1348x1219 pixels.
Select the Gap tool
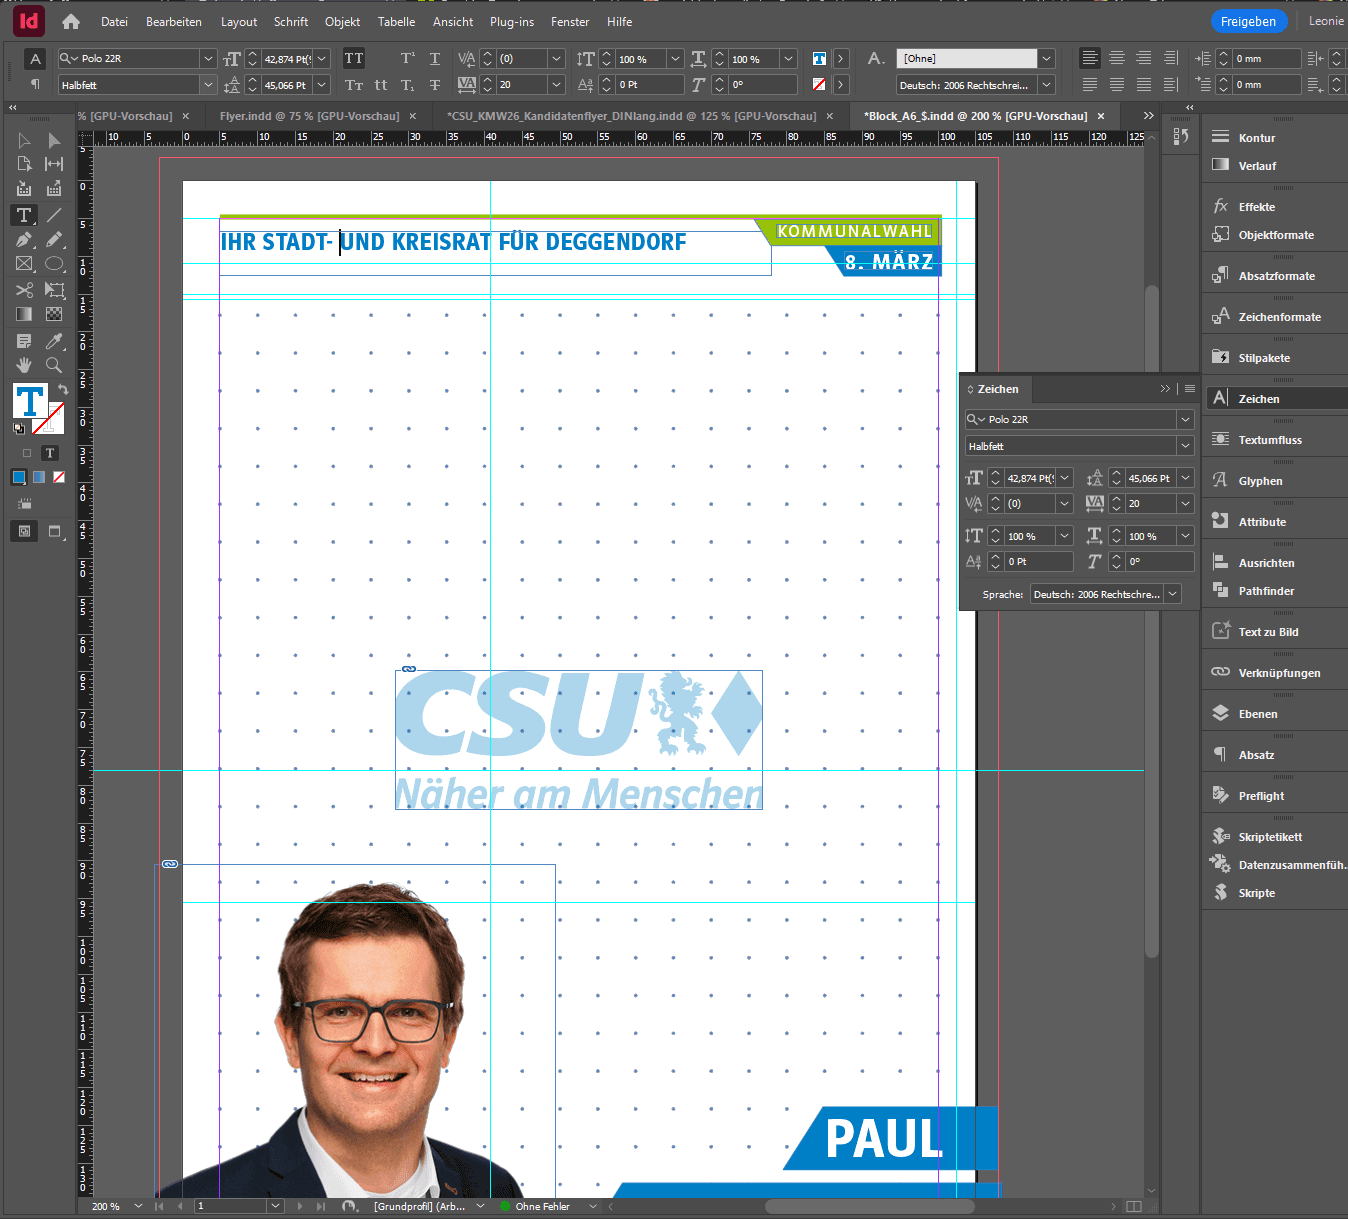(x=54, y=164)
